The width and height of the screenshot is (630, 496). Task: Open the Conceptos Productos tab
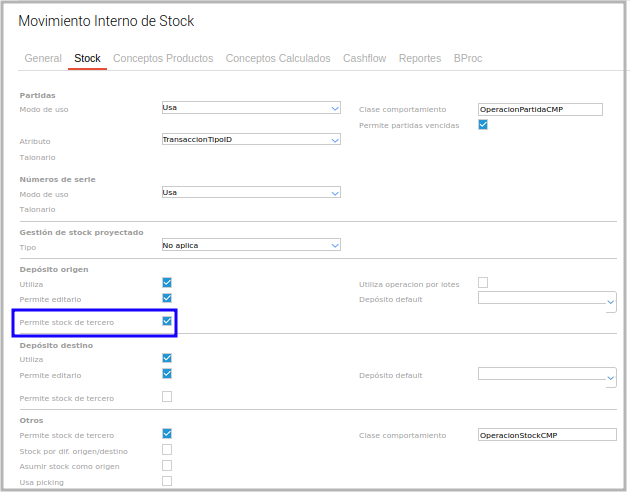coord(163,59)
